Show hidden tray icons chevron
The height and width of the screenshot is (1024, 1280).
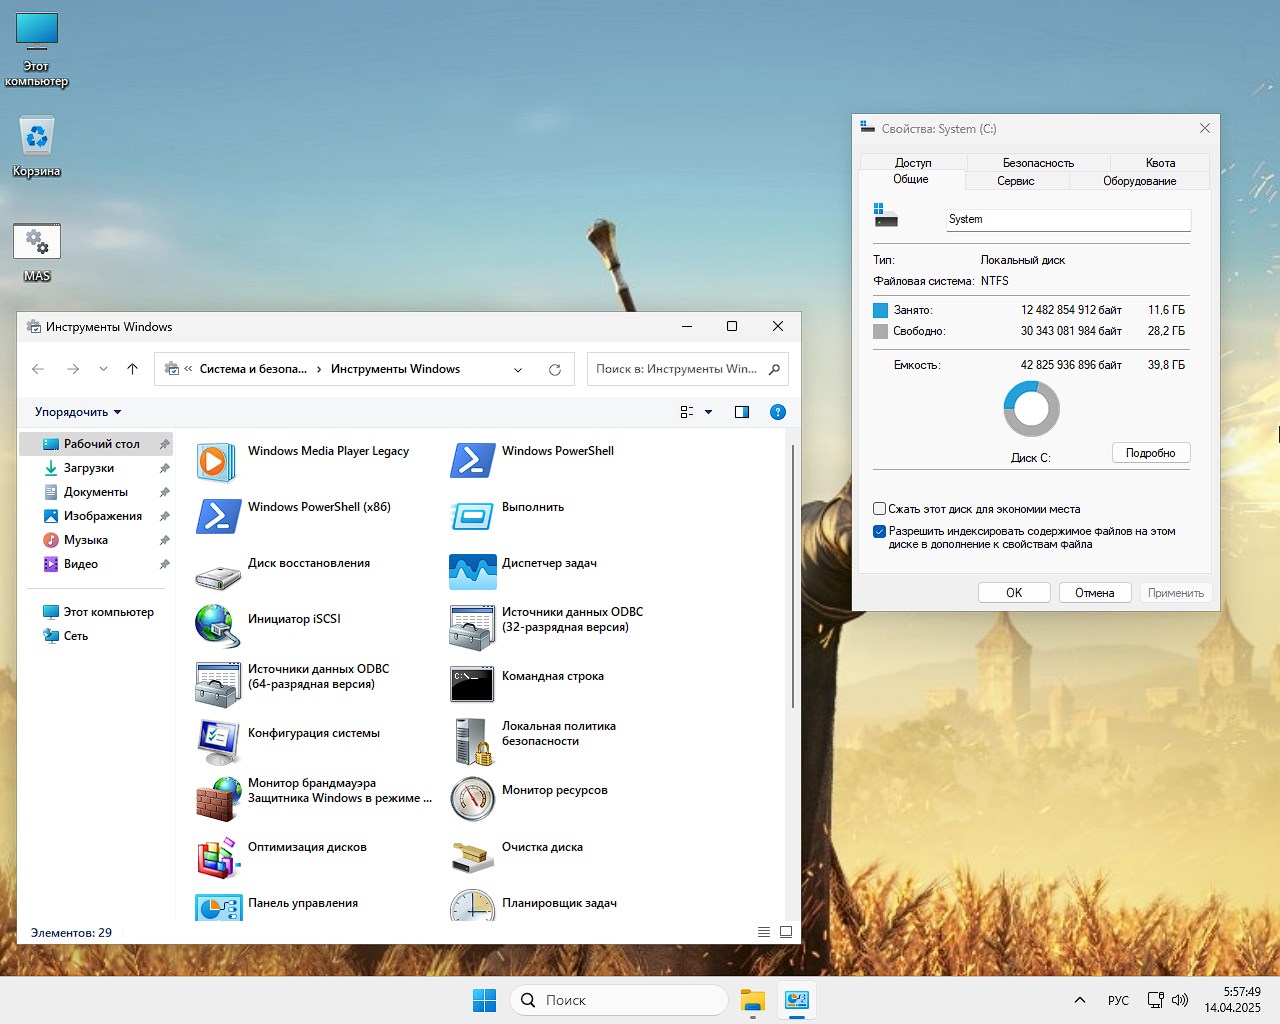point(1080,1000)
